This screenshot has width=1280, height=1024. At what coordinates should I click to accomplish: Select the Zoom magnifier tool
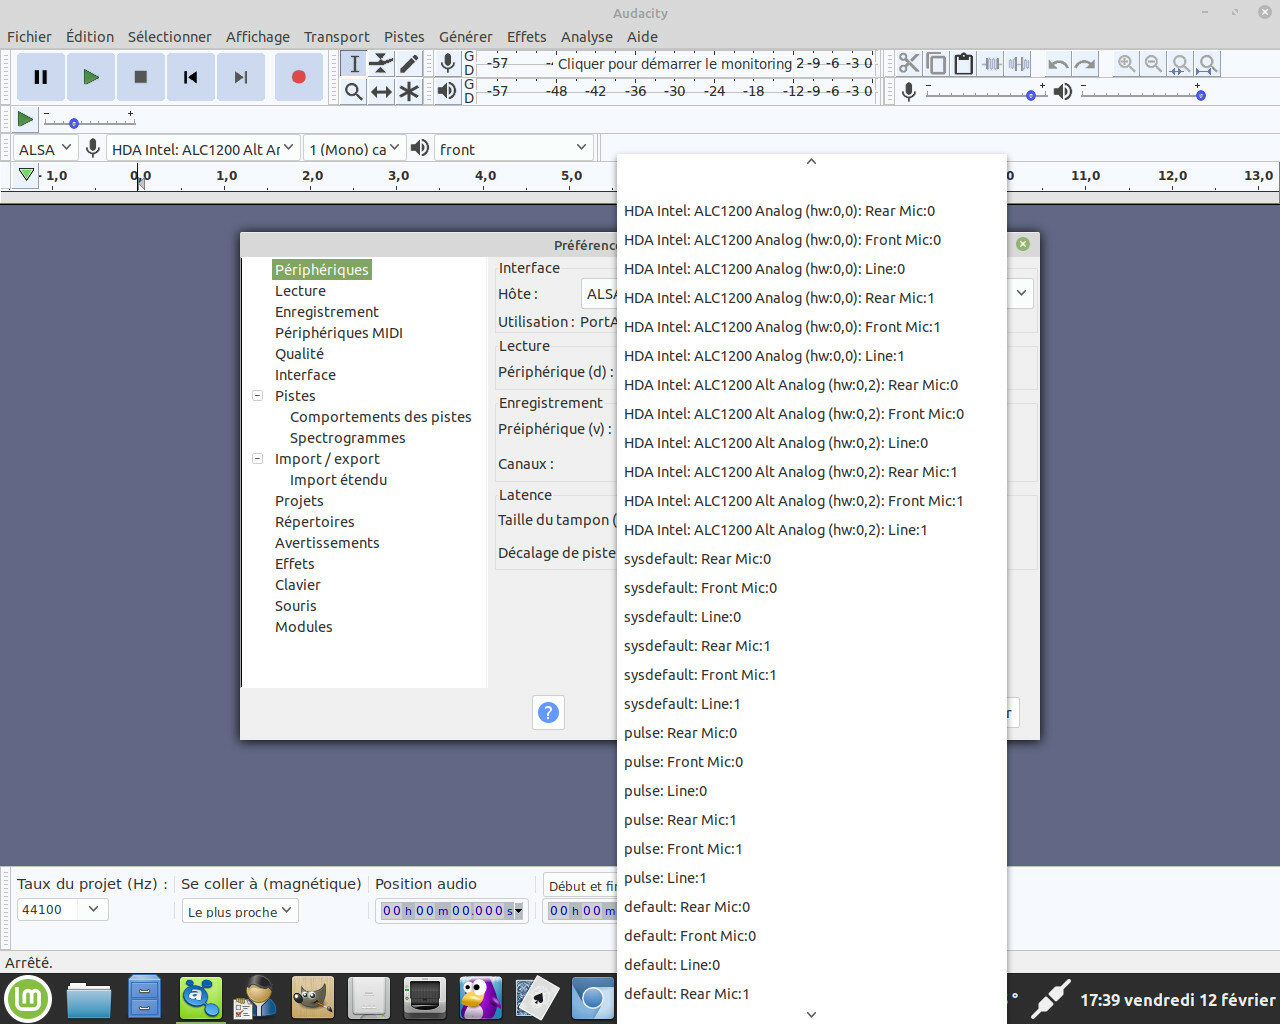click(x=354, y=92)
